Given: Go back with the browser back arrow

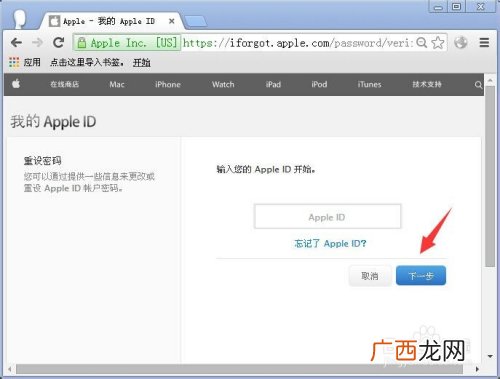Looking at the screenshot, I should pyautogui.click(x=16, y=43).
